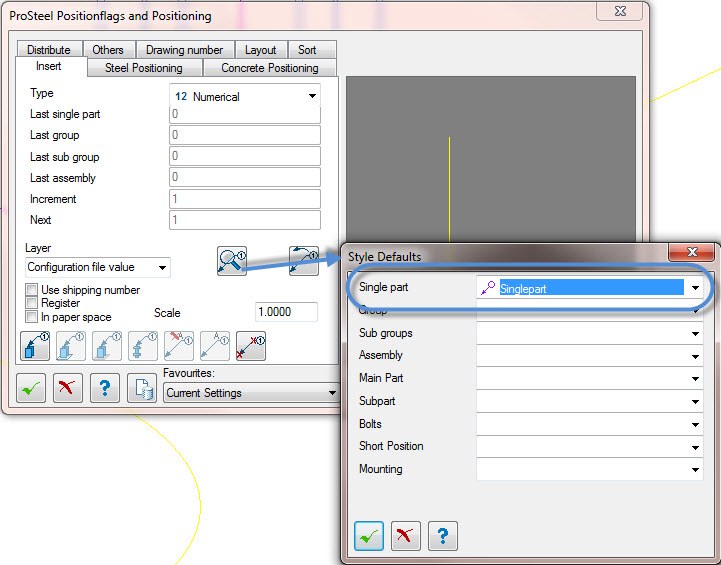Close the ProSteel Positionflags dialog

620,11
